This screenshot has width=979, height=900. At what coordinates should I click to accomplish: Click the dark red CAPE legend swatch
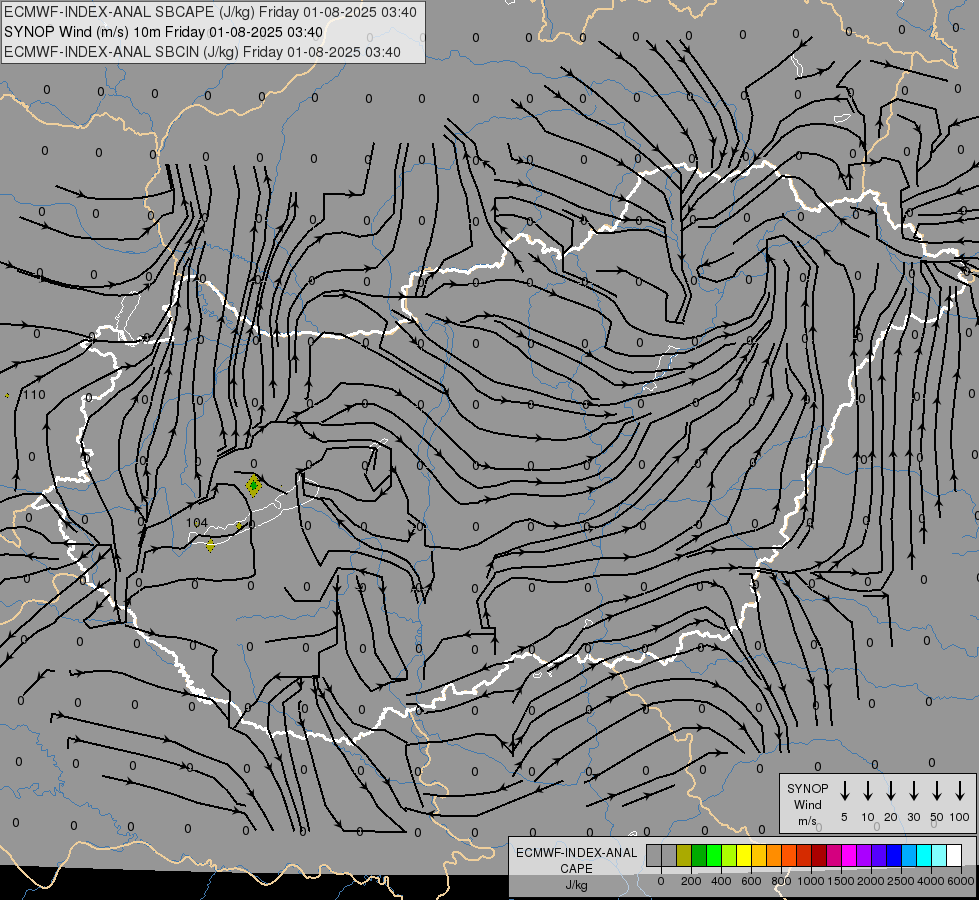click(819, 856)
